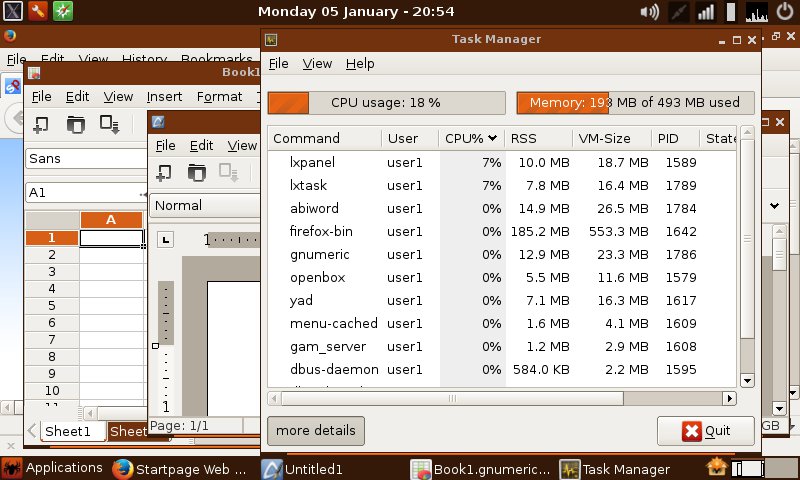Click the wrench tools icon in top panel
This screenshot has height=480, width=800.
coord(38,12)
